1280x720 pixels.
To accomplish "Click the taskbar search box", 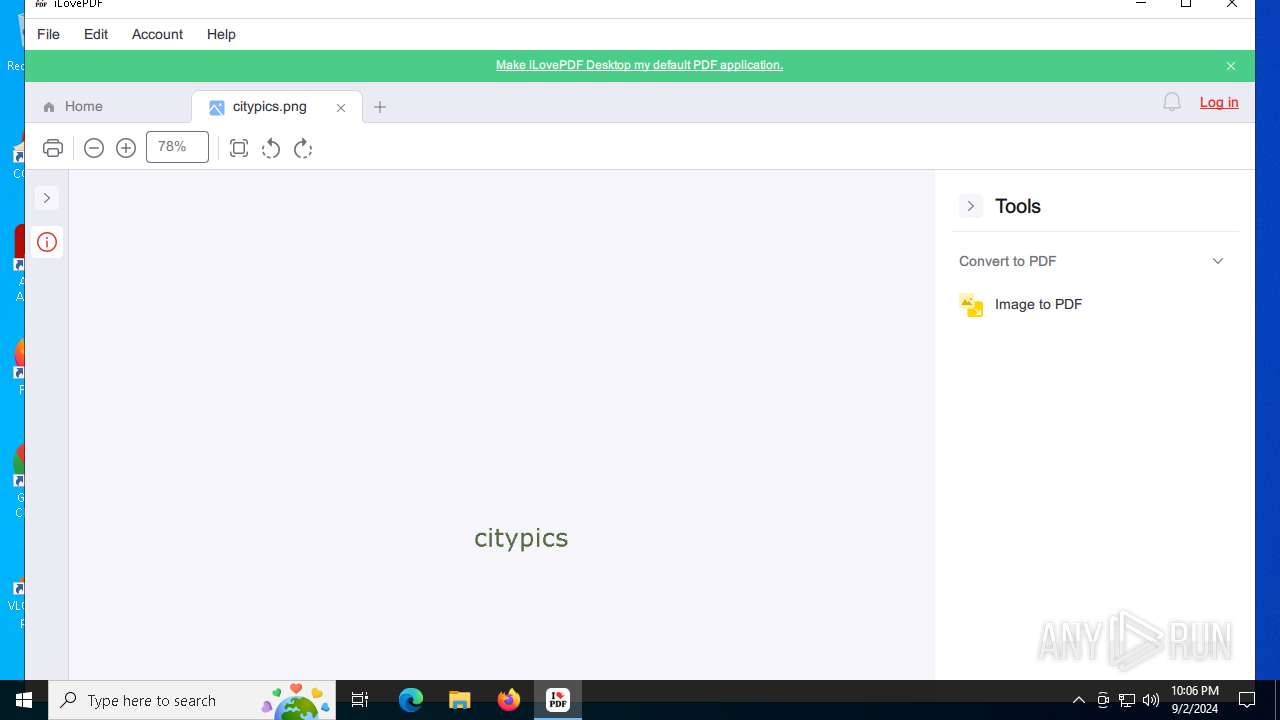I will 192,700.
